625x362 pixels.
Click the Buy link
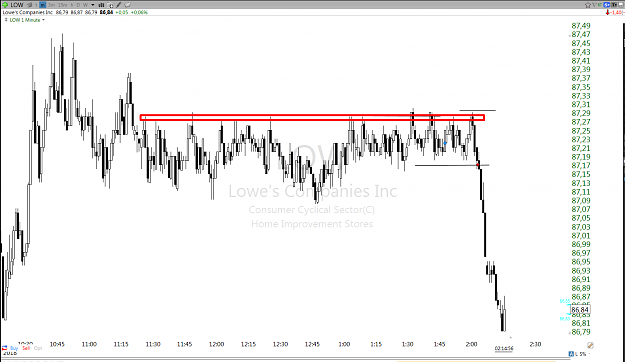[x=14, y=348]
